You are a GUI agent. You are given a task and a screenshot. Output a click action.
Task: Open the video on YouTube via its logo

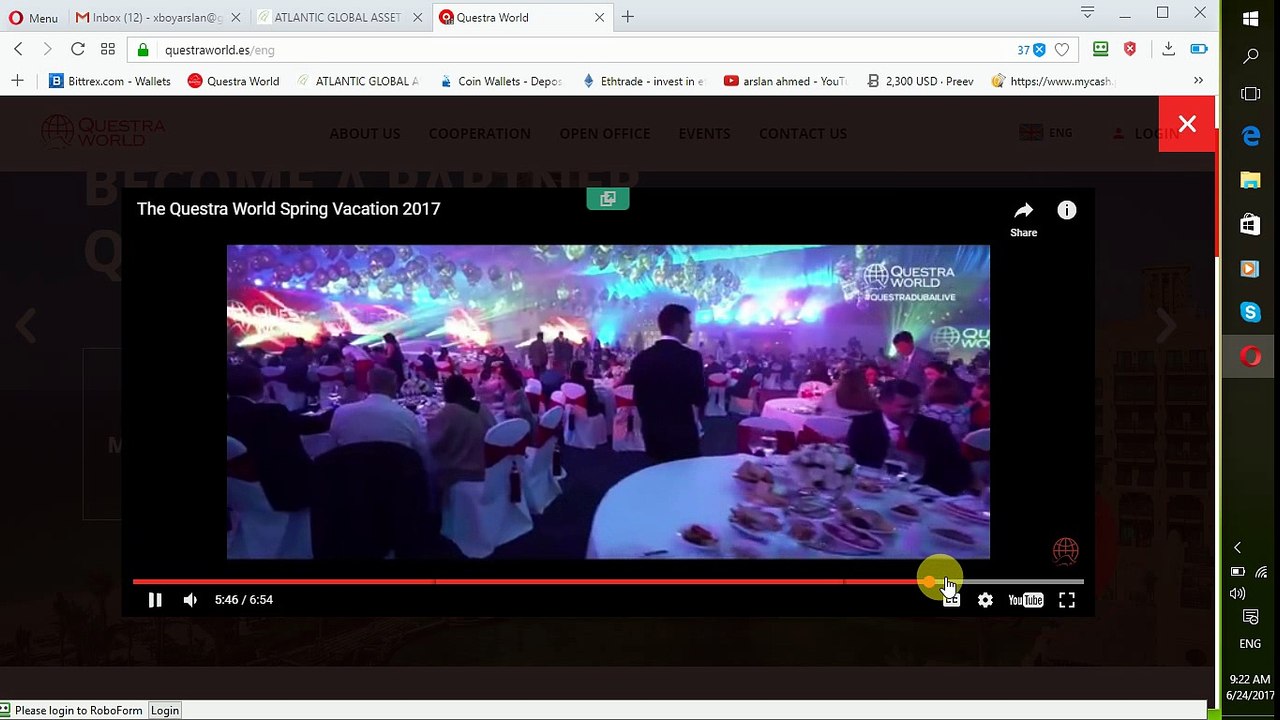[x=1026, y=600]
